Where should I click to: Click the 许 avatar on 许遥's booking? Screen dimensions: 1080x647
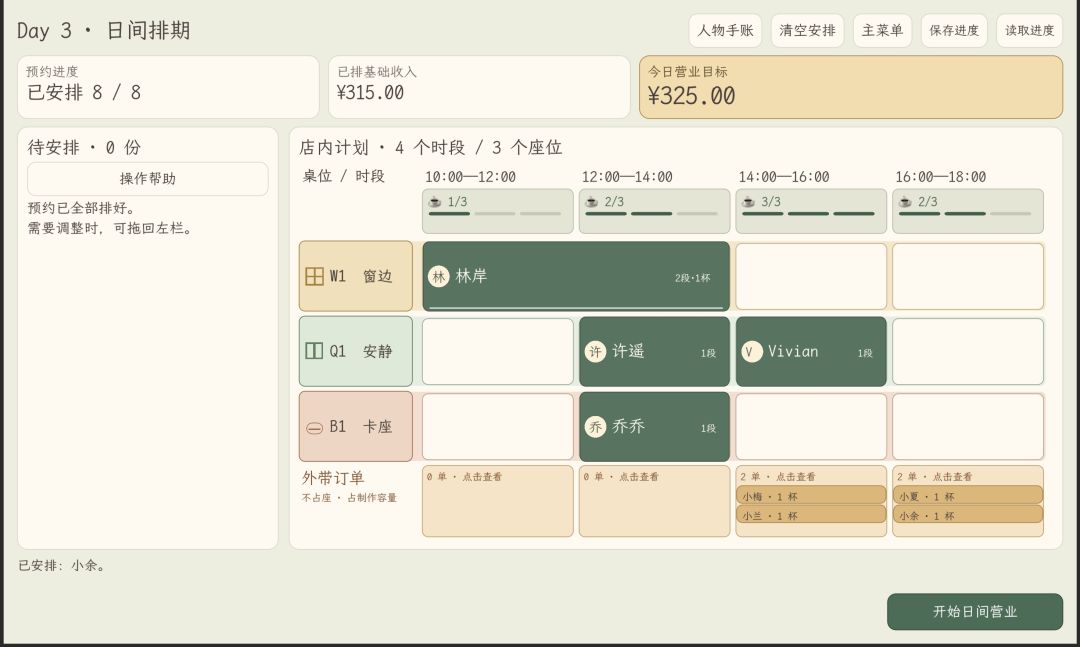pos(595,352)
